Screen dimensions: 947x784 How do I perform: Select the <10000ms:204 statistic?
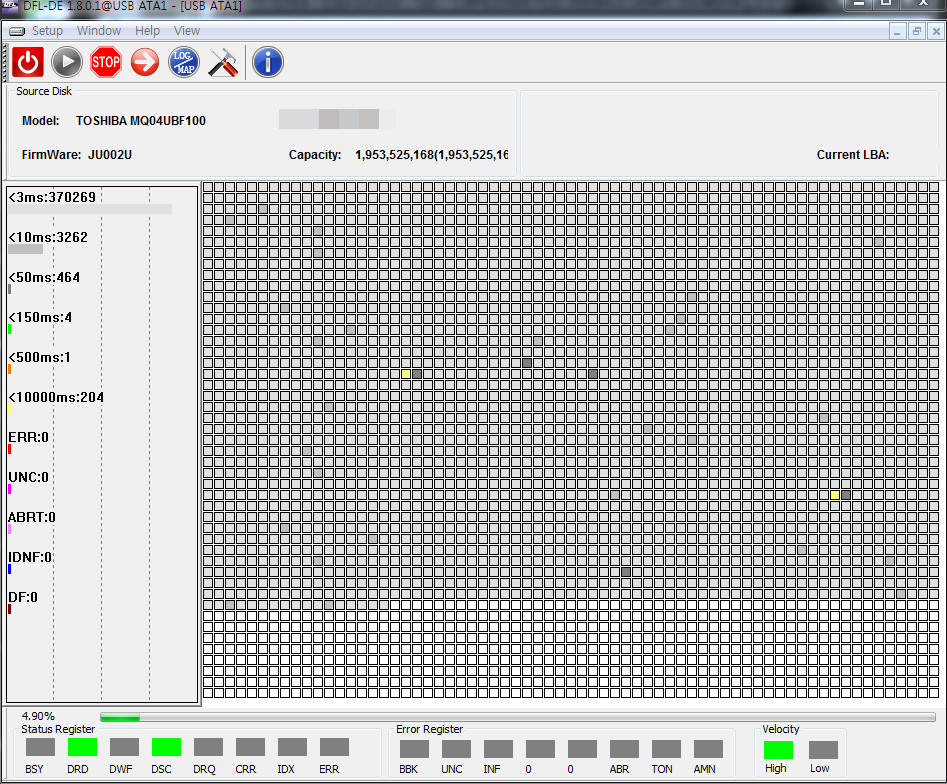tap(56, 397)
